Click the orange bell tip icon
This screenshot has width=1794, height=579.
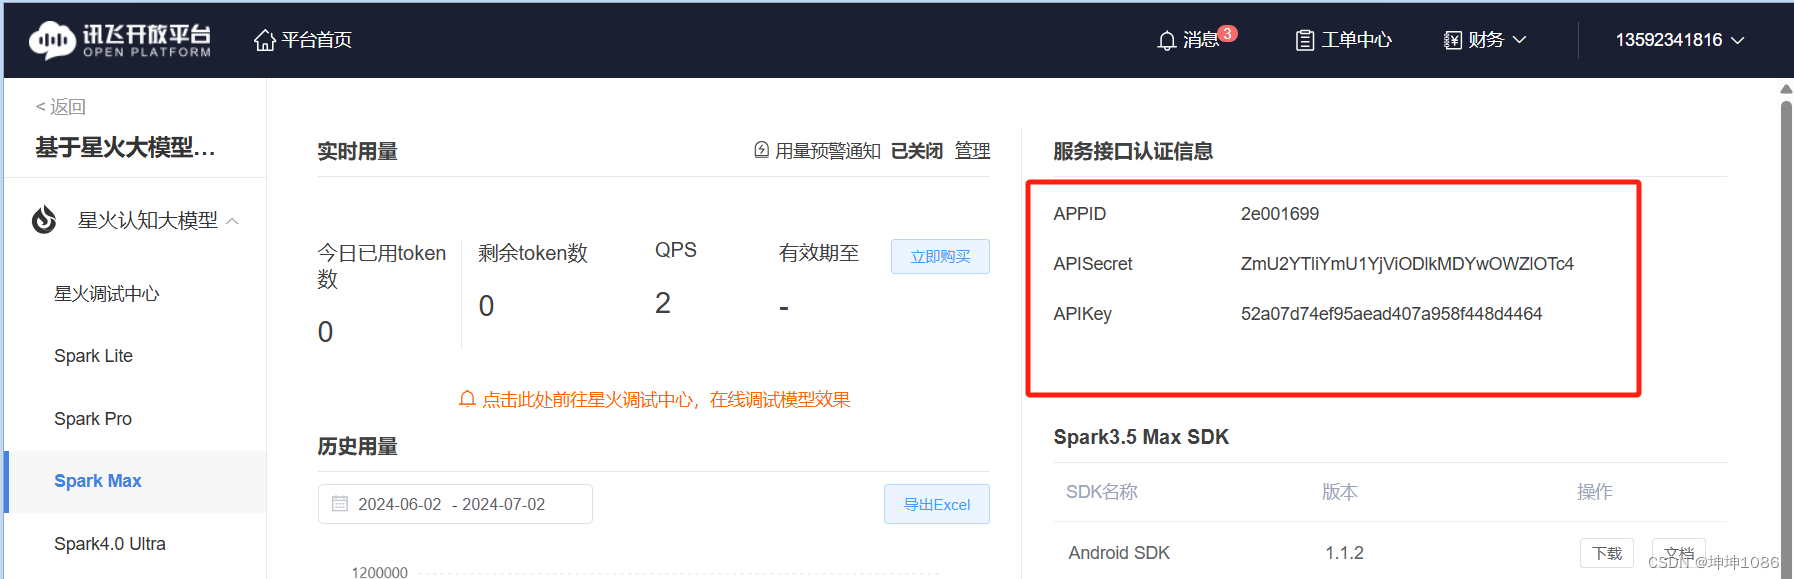467,399
